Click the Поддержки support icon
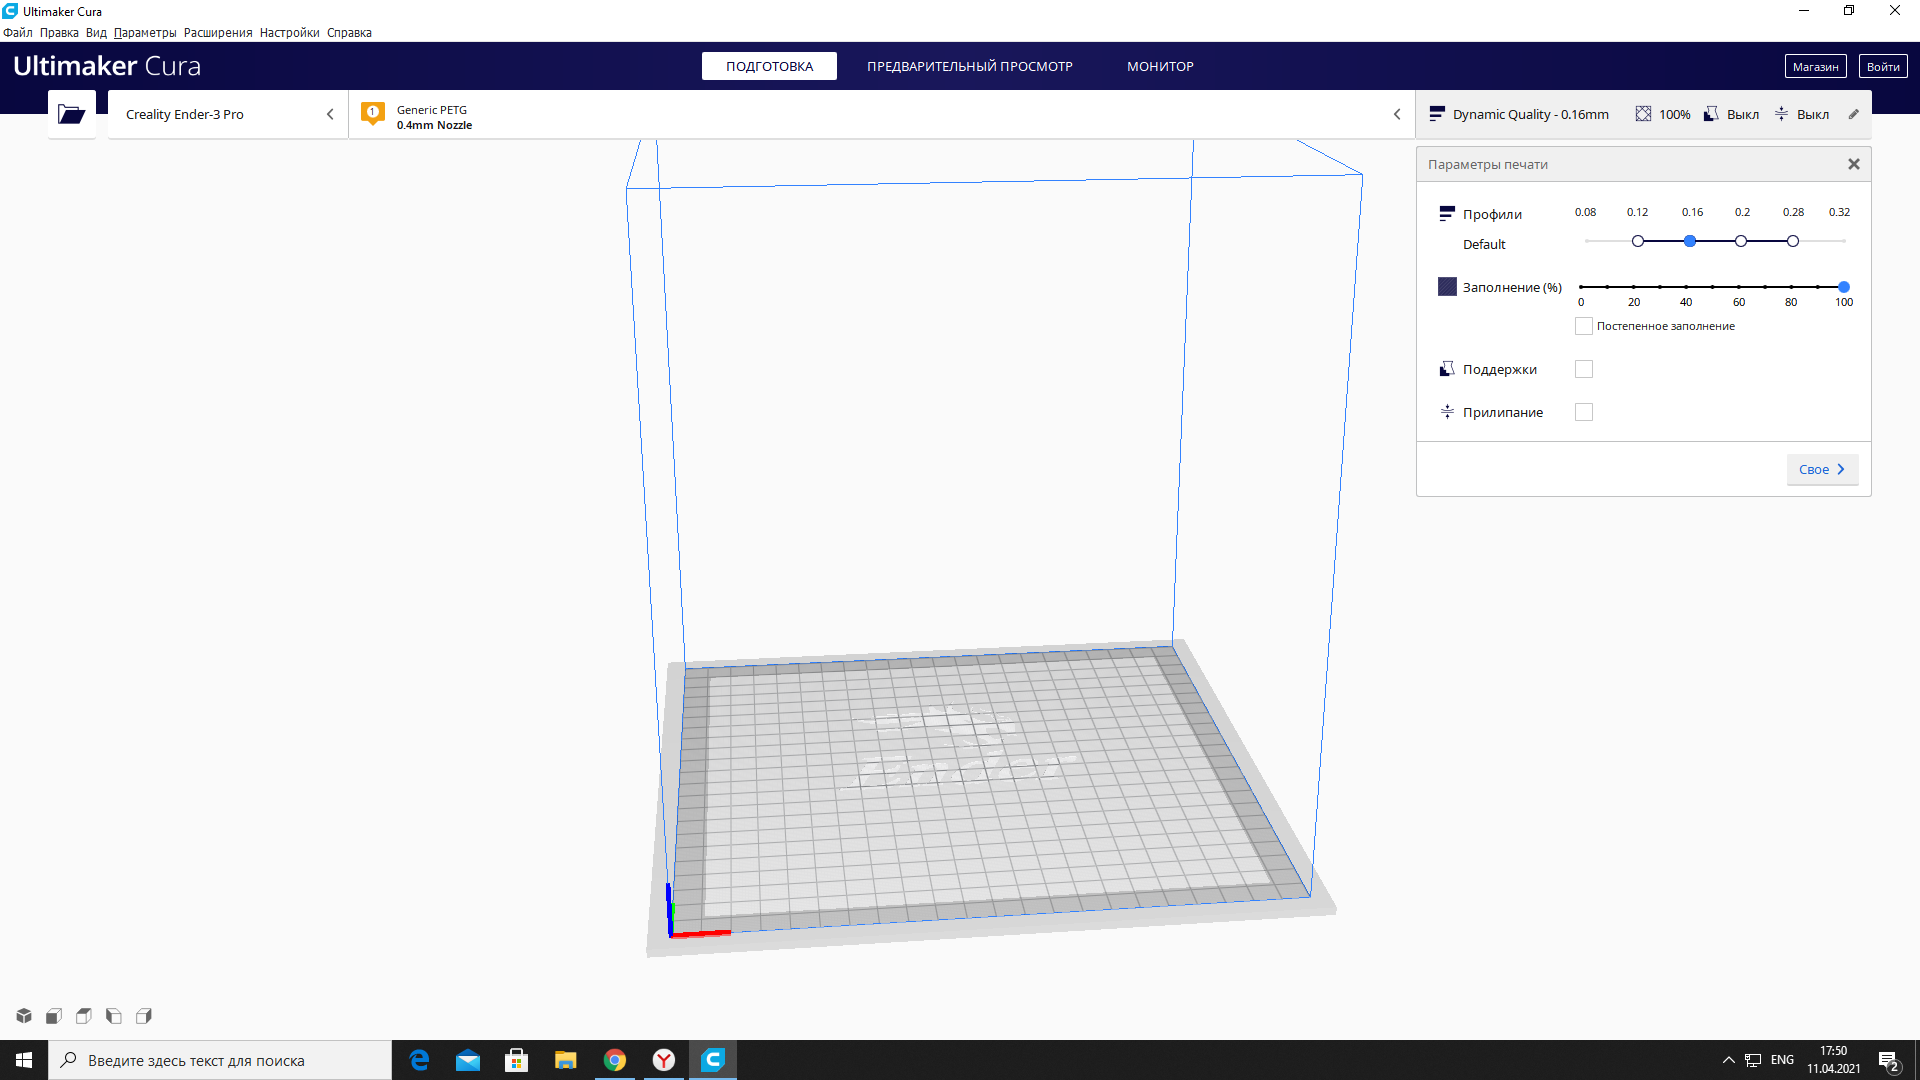The image size is (1920, 1080). (x=1447, y=369)
